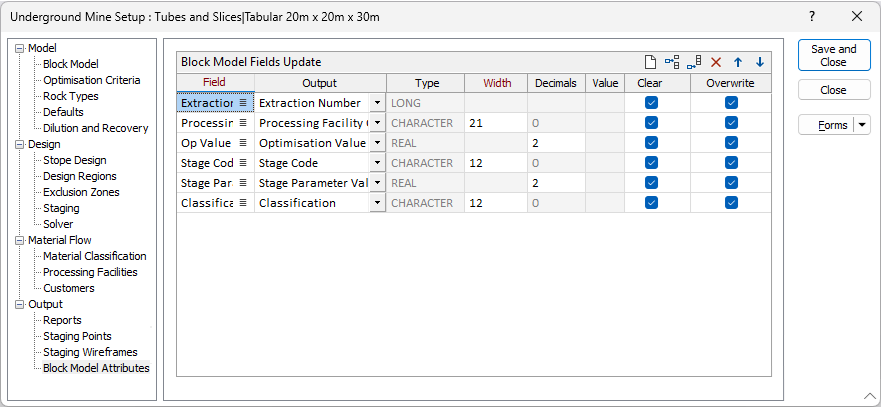Open field list icon in Stage Parameter row
The width and height of the screenshot is (883, 409).
point(243,183)
